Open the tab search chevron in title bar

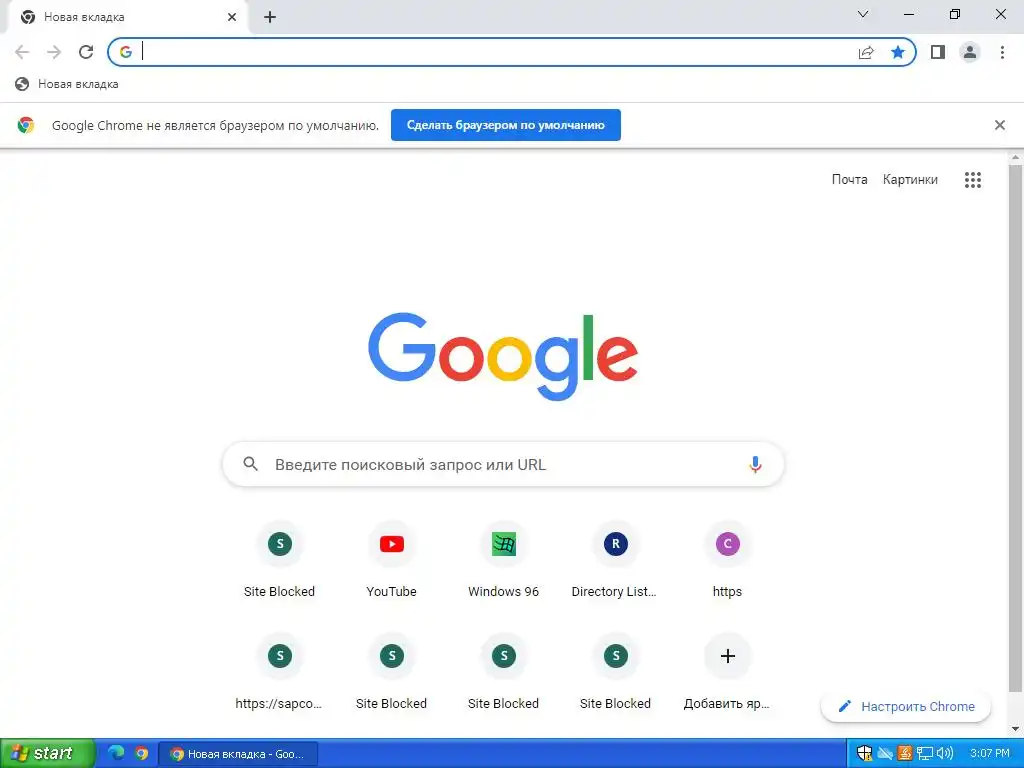tap(863, 14)
